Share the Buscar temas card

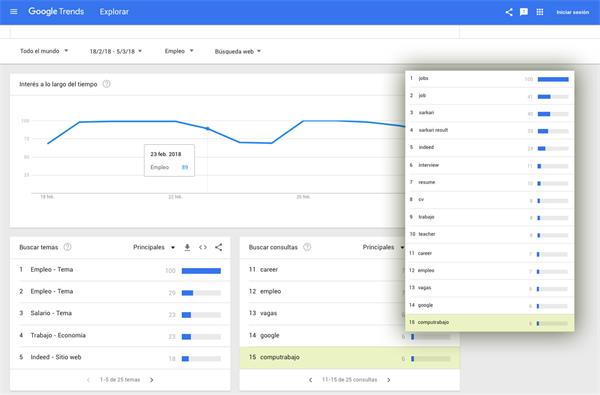(218, 247)
